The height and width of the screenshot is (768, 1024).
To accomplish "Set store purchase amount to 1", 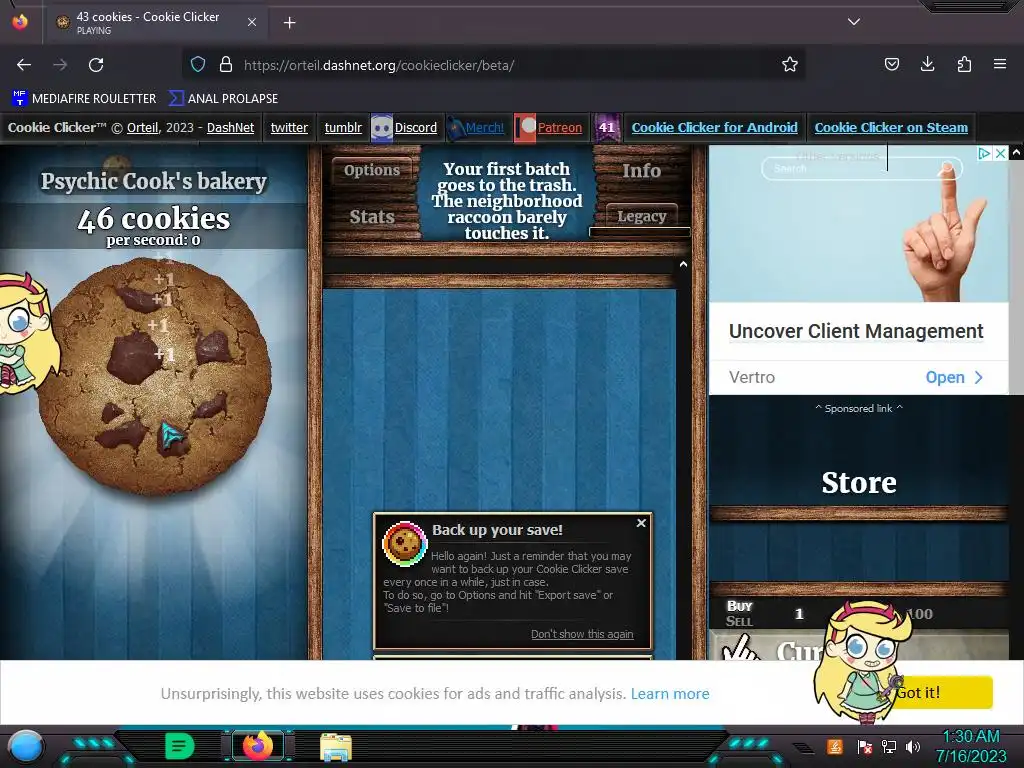I will [x=799, y=614].
